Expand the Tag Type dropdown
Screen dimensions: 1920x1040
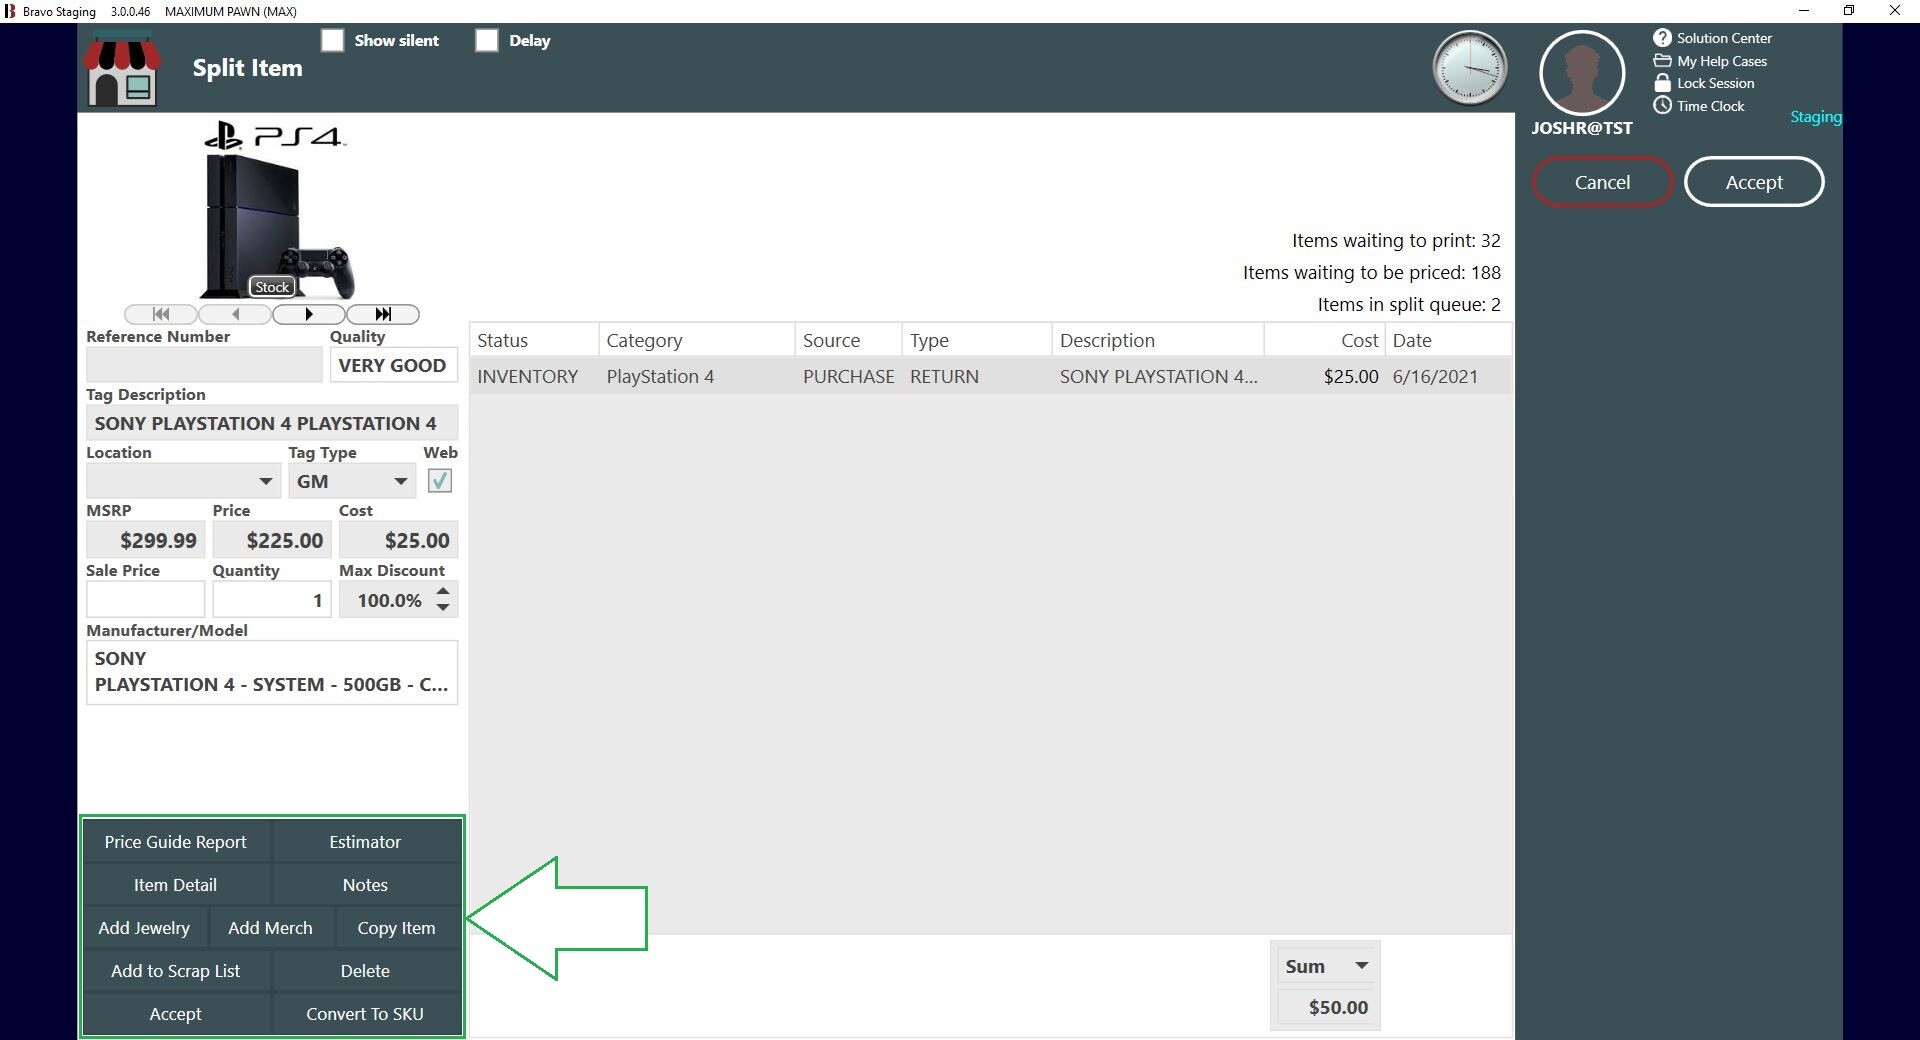[401, 481]
